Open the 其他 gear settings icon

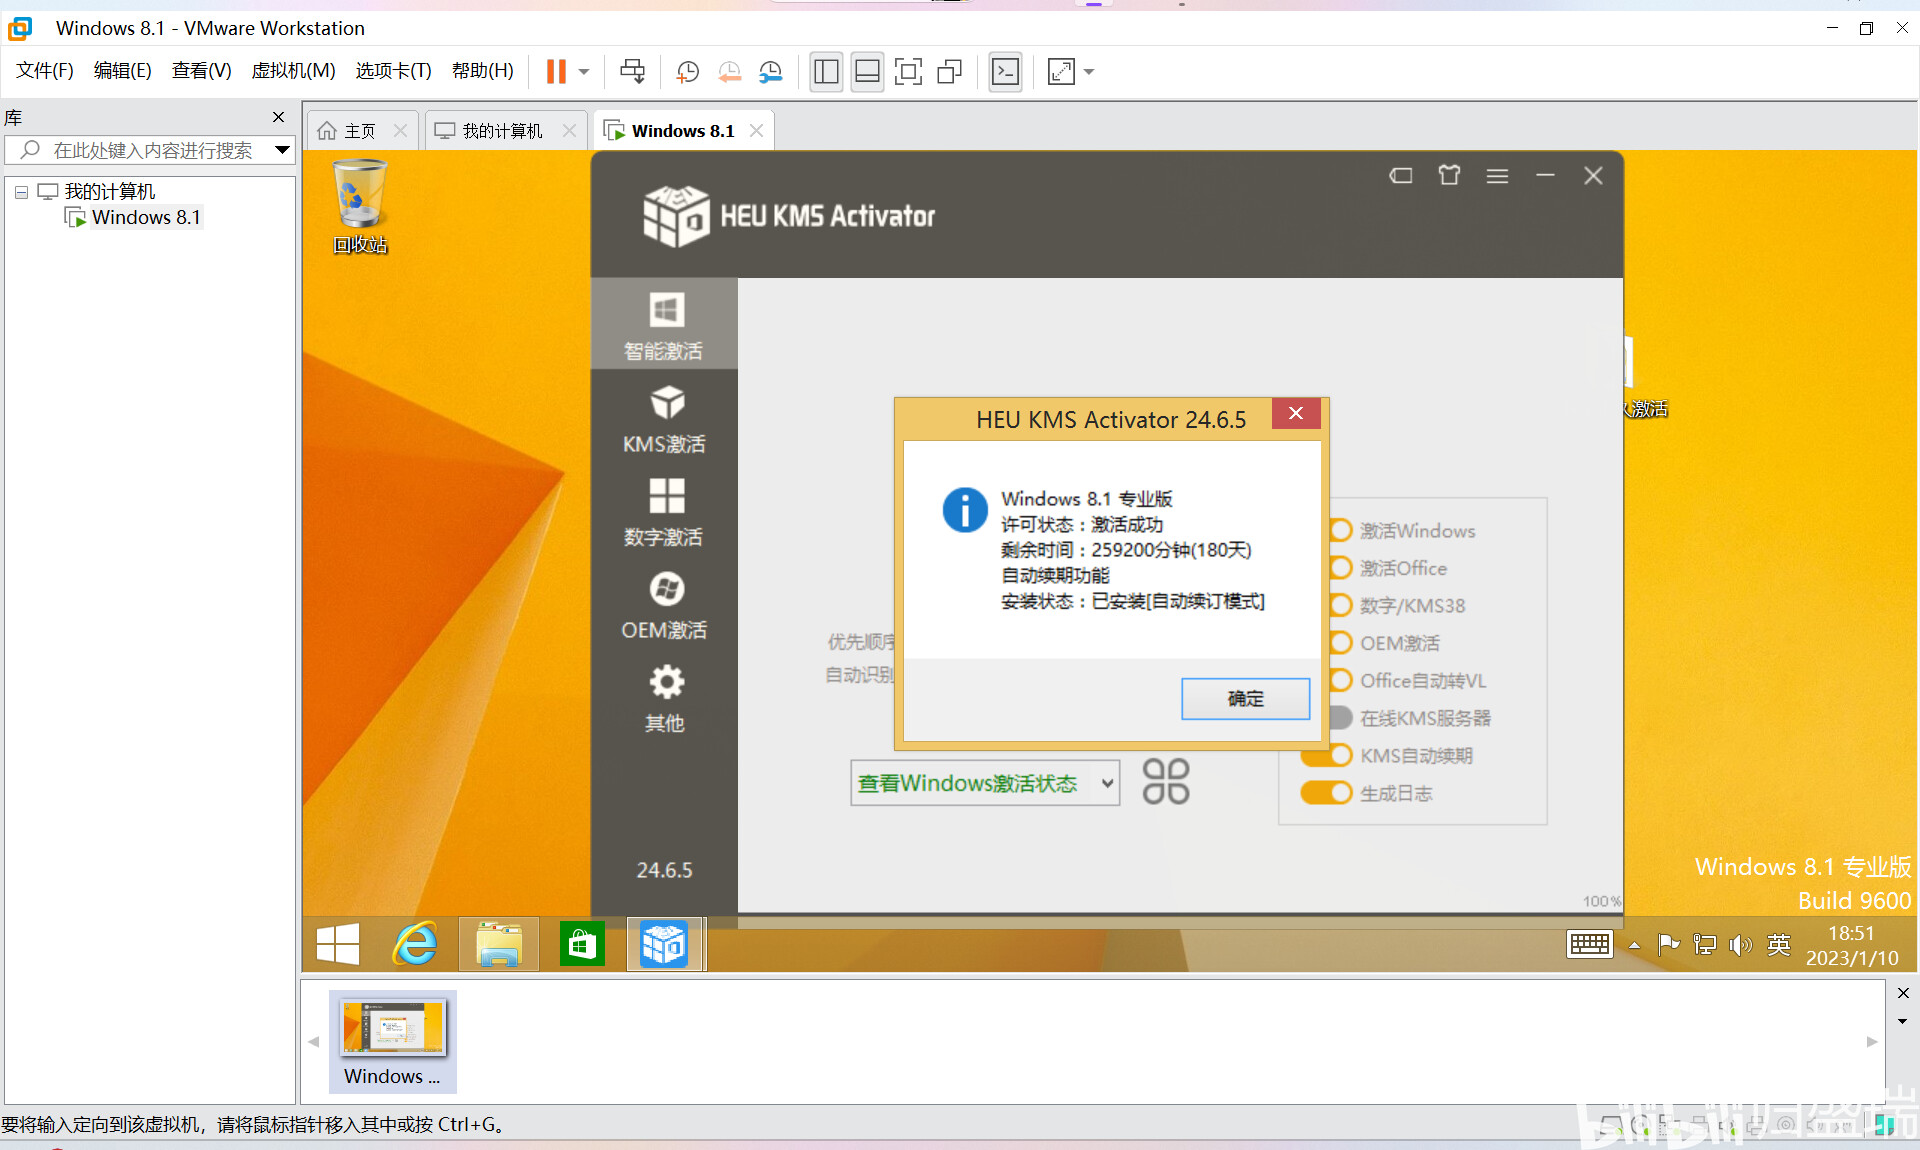click(x=664, y=698)
